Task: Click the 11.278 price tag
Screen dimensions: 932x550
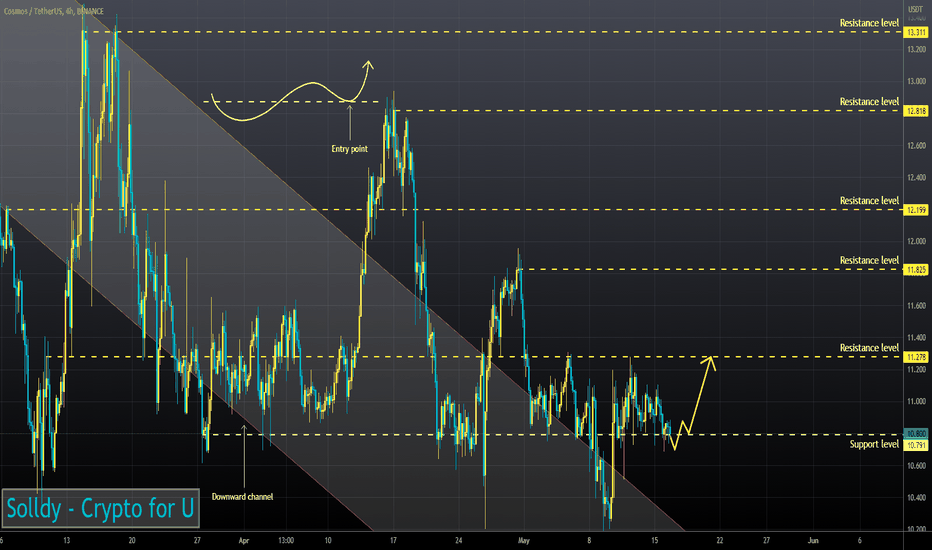Action: (x=915, y=357)
